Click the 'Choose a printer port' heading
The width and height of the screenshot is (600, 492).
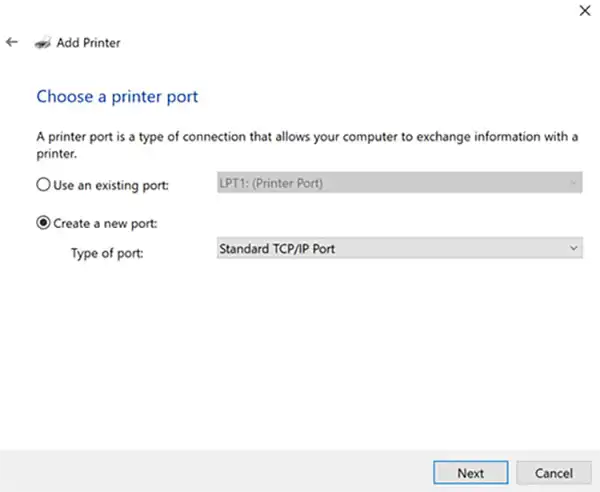[117, 97]
